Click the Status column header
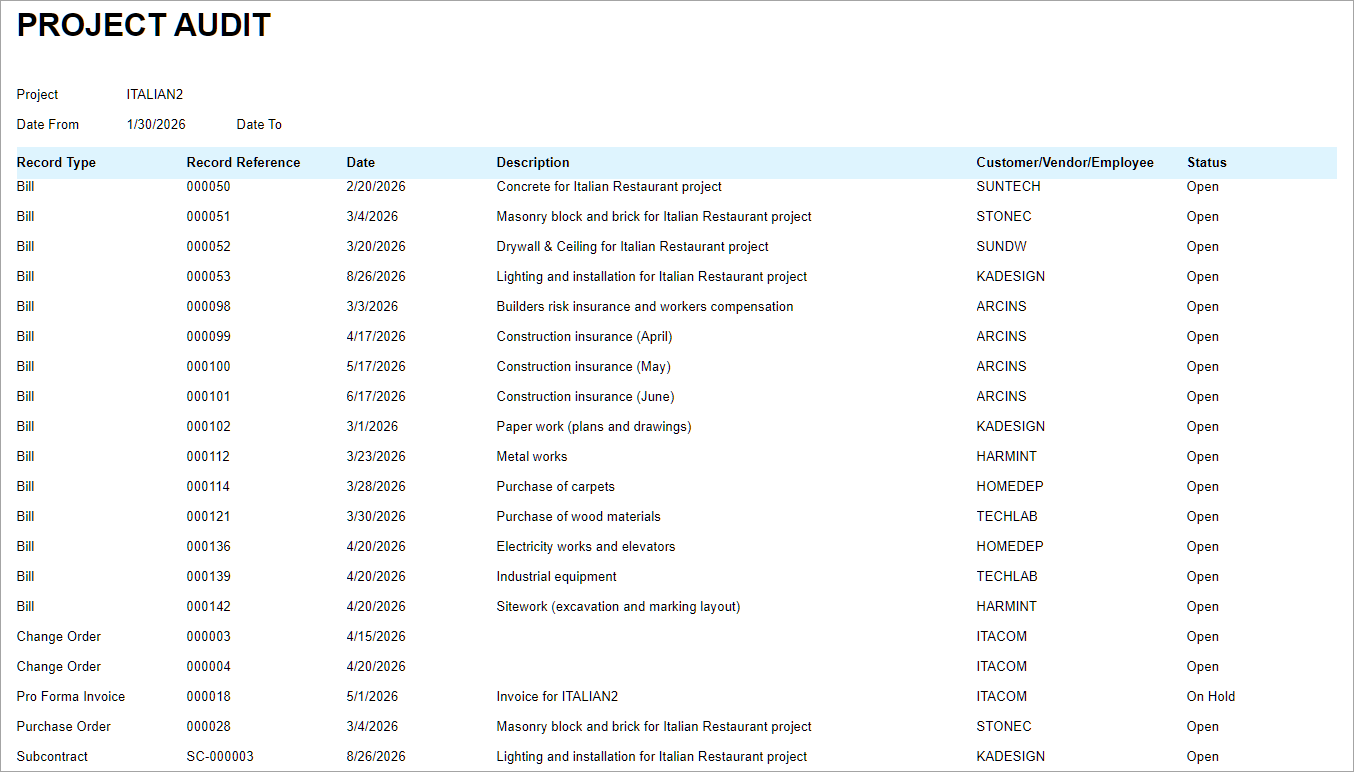 point(1207,162)
